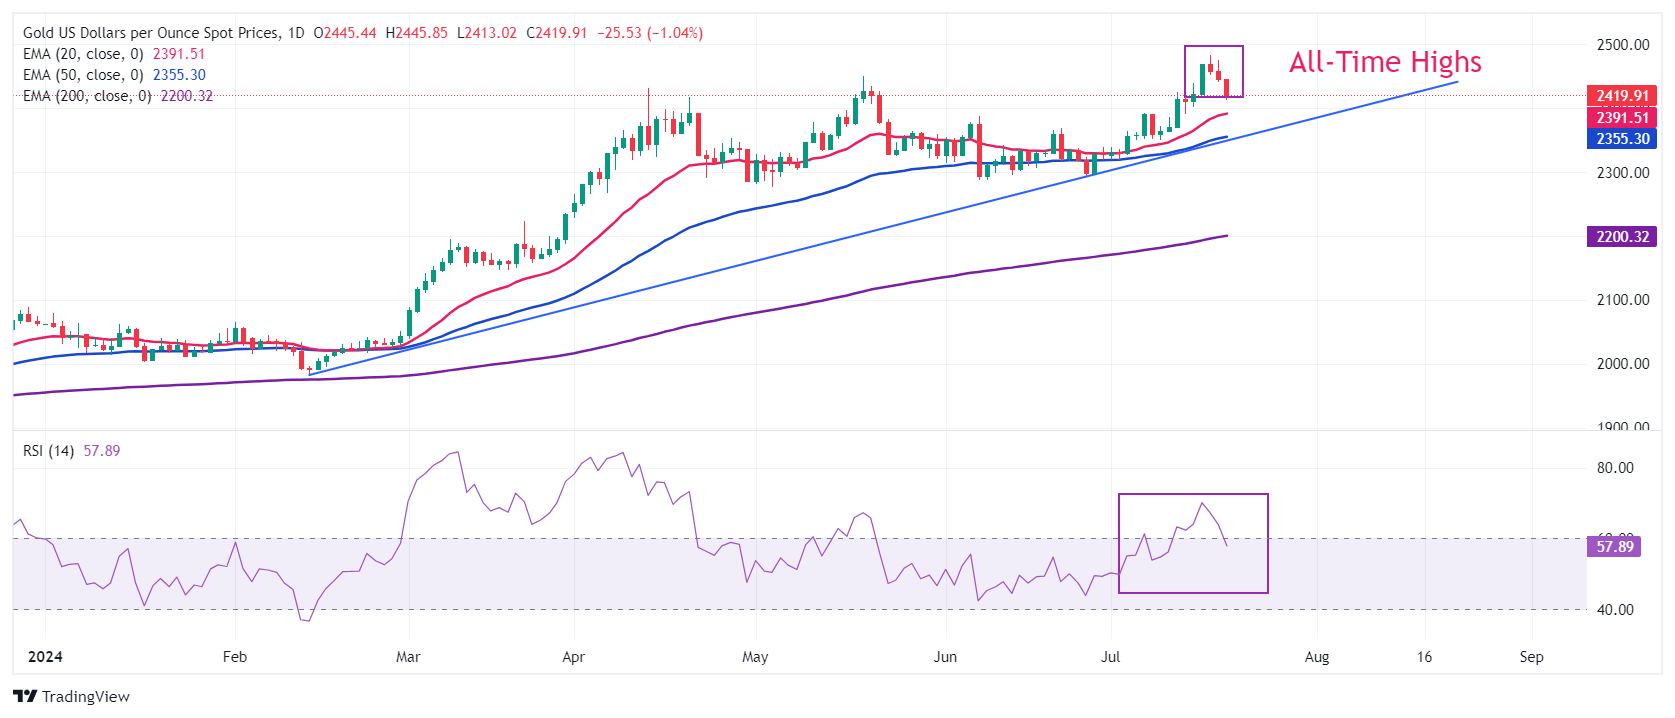Click the Apr label on time axis

point(573,657)
